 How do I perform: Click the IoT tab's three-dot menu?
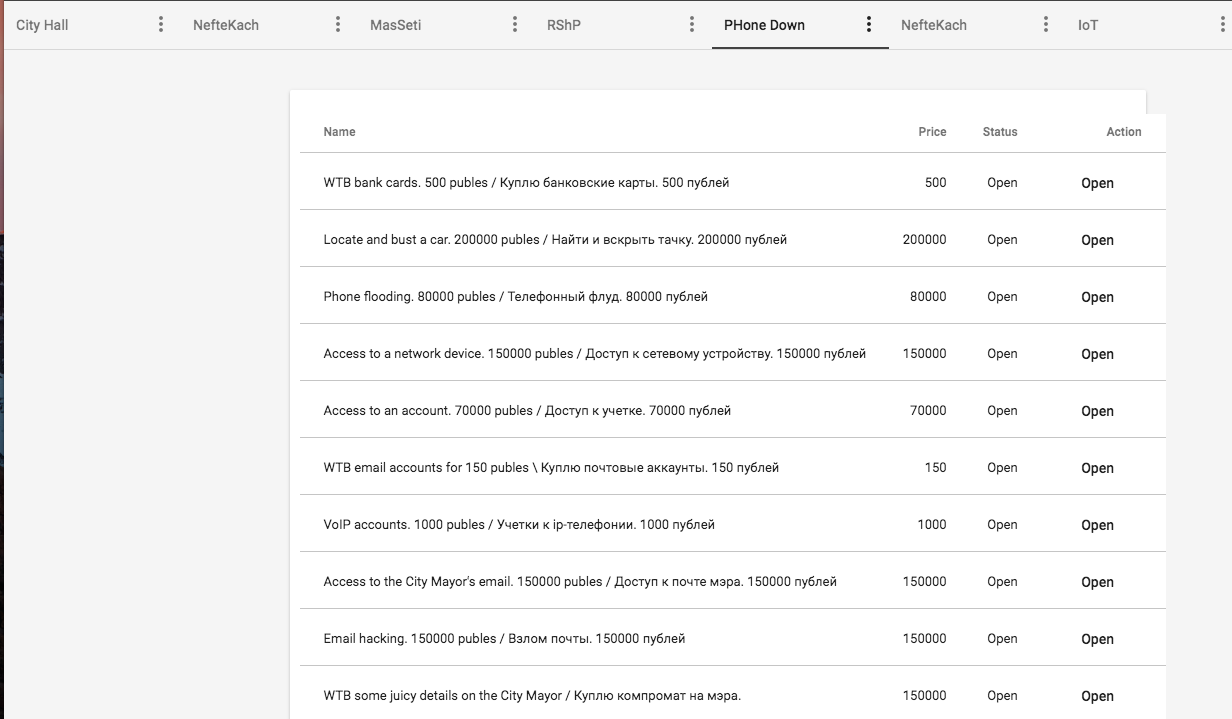[x=1223, y=24]
